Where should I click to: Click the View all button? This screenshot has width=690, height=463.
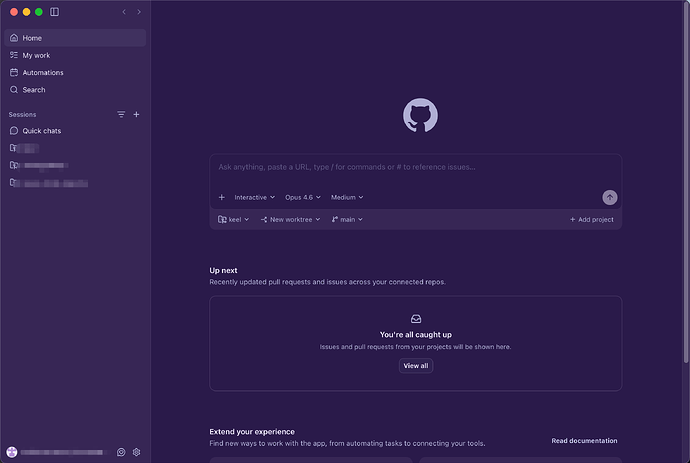click(416, 366)
